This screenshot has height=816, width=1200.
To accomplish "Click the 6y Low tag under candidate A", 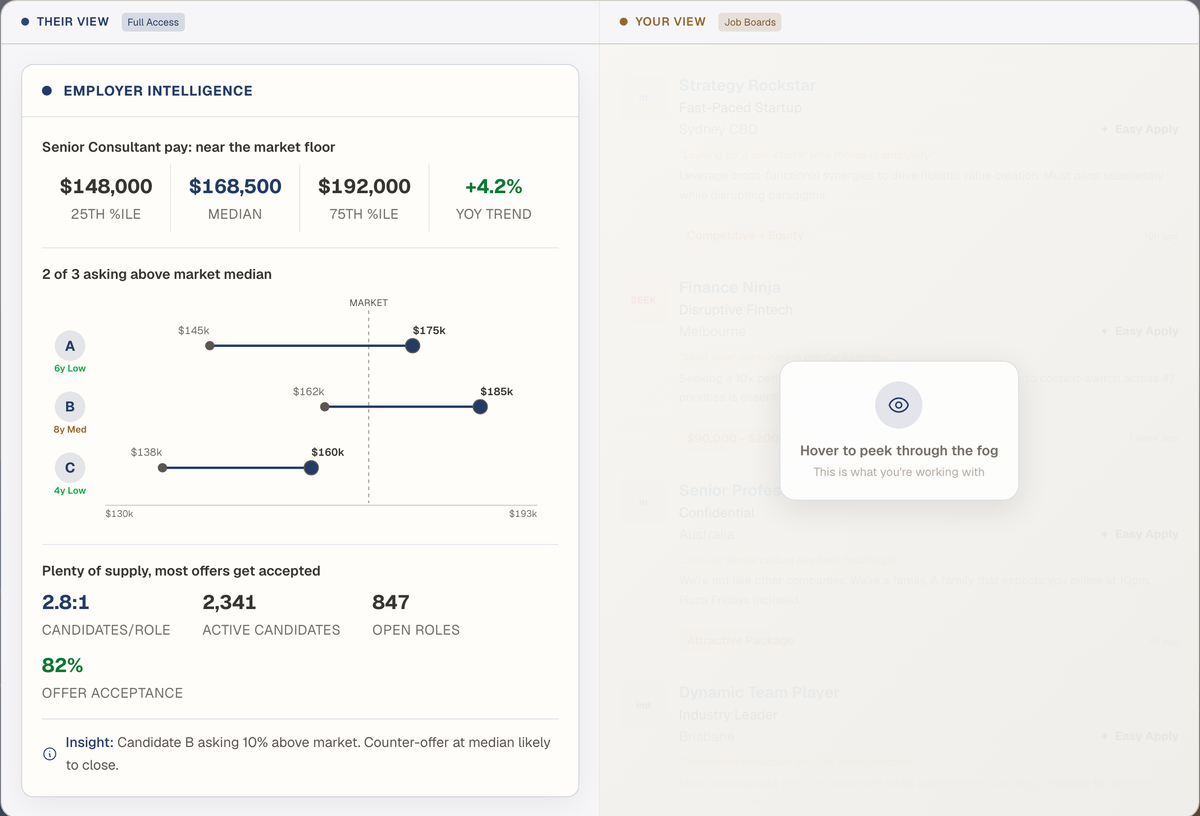I will coord(70,369).
